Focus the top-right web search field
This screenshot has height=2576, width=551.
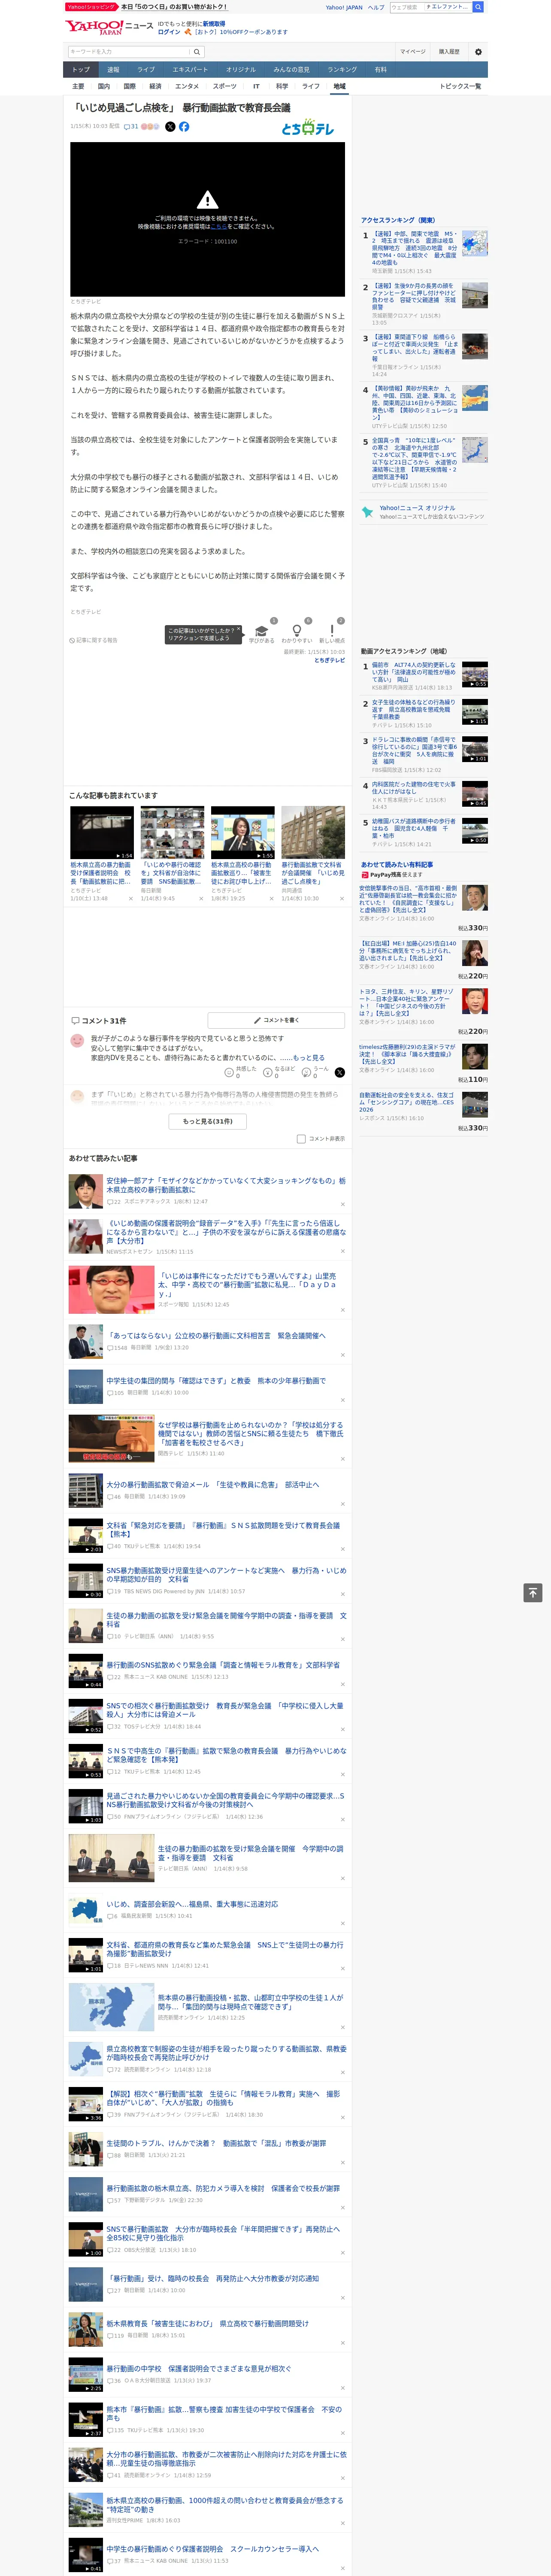[430, 7]
